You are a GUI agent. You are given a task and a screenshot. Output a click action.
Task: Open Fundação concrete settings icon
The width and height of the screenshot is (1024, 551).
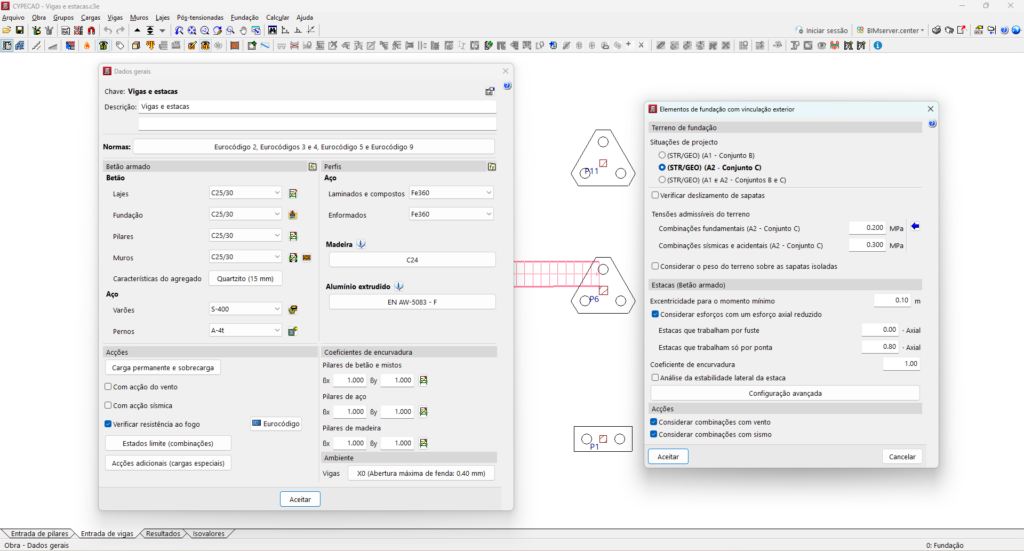[293, 215]
